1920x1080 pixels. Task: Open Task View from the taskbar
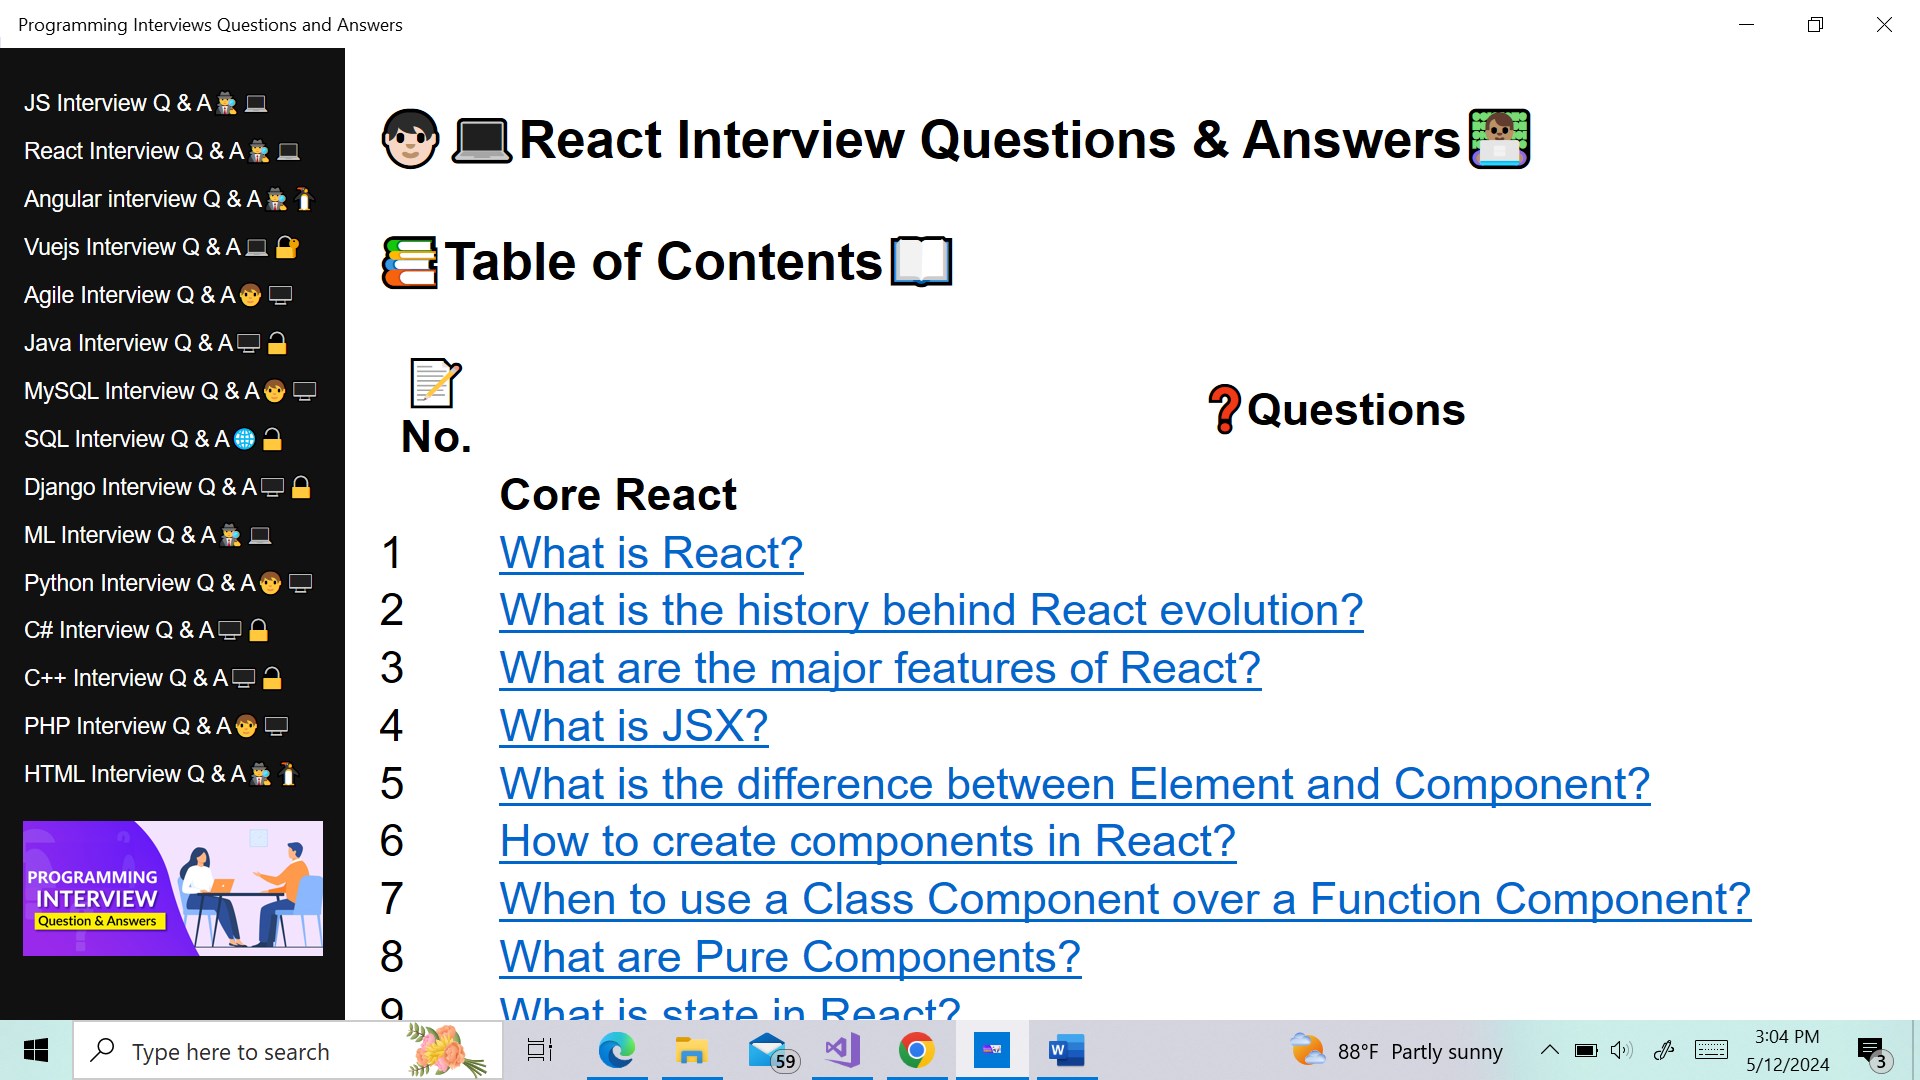coord(540,1050)
